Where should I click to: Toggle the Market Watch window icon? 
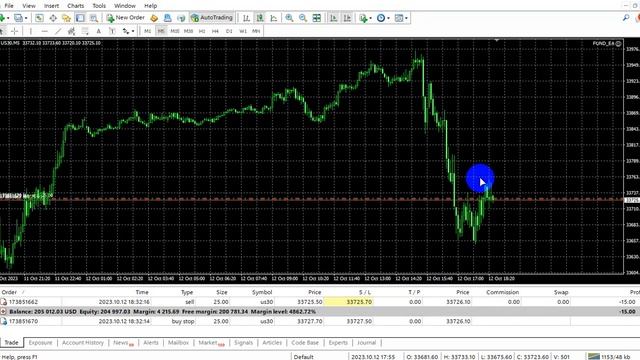(x=39, y=18)
